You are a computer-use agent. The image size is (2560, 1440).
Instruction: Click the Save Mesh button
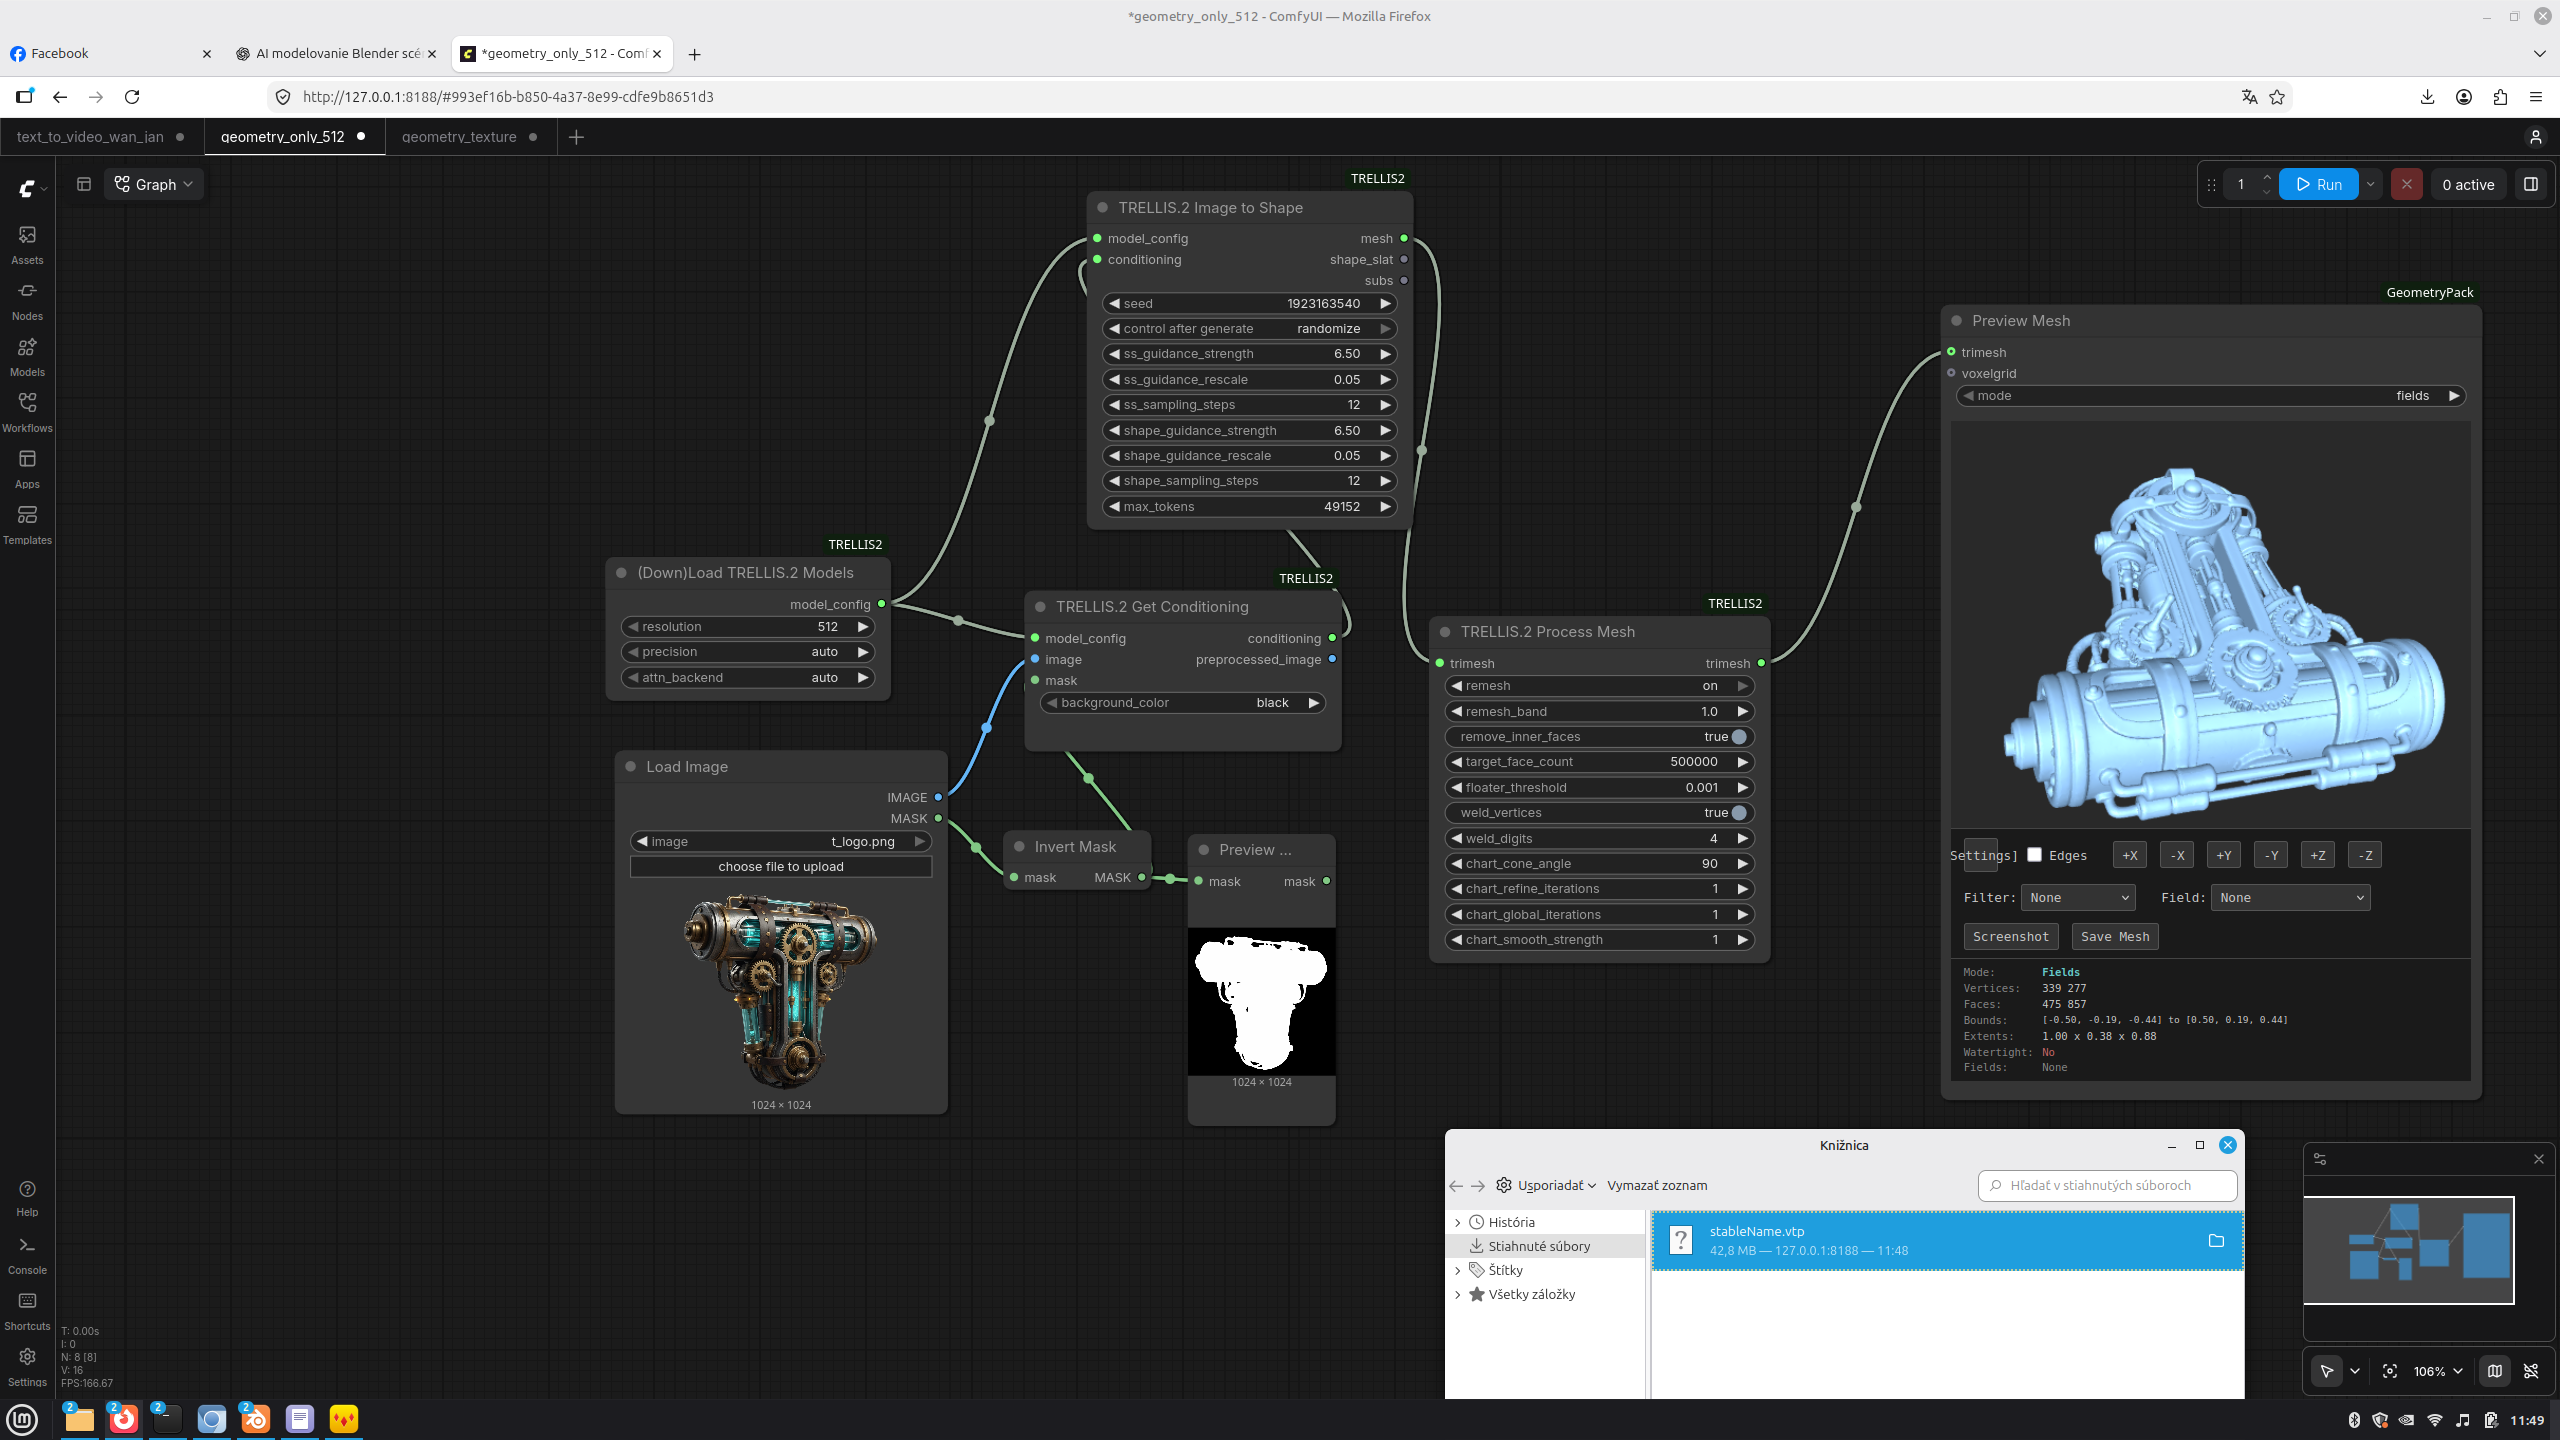click(2115, 937)
